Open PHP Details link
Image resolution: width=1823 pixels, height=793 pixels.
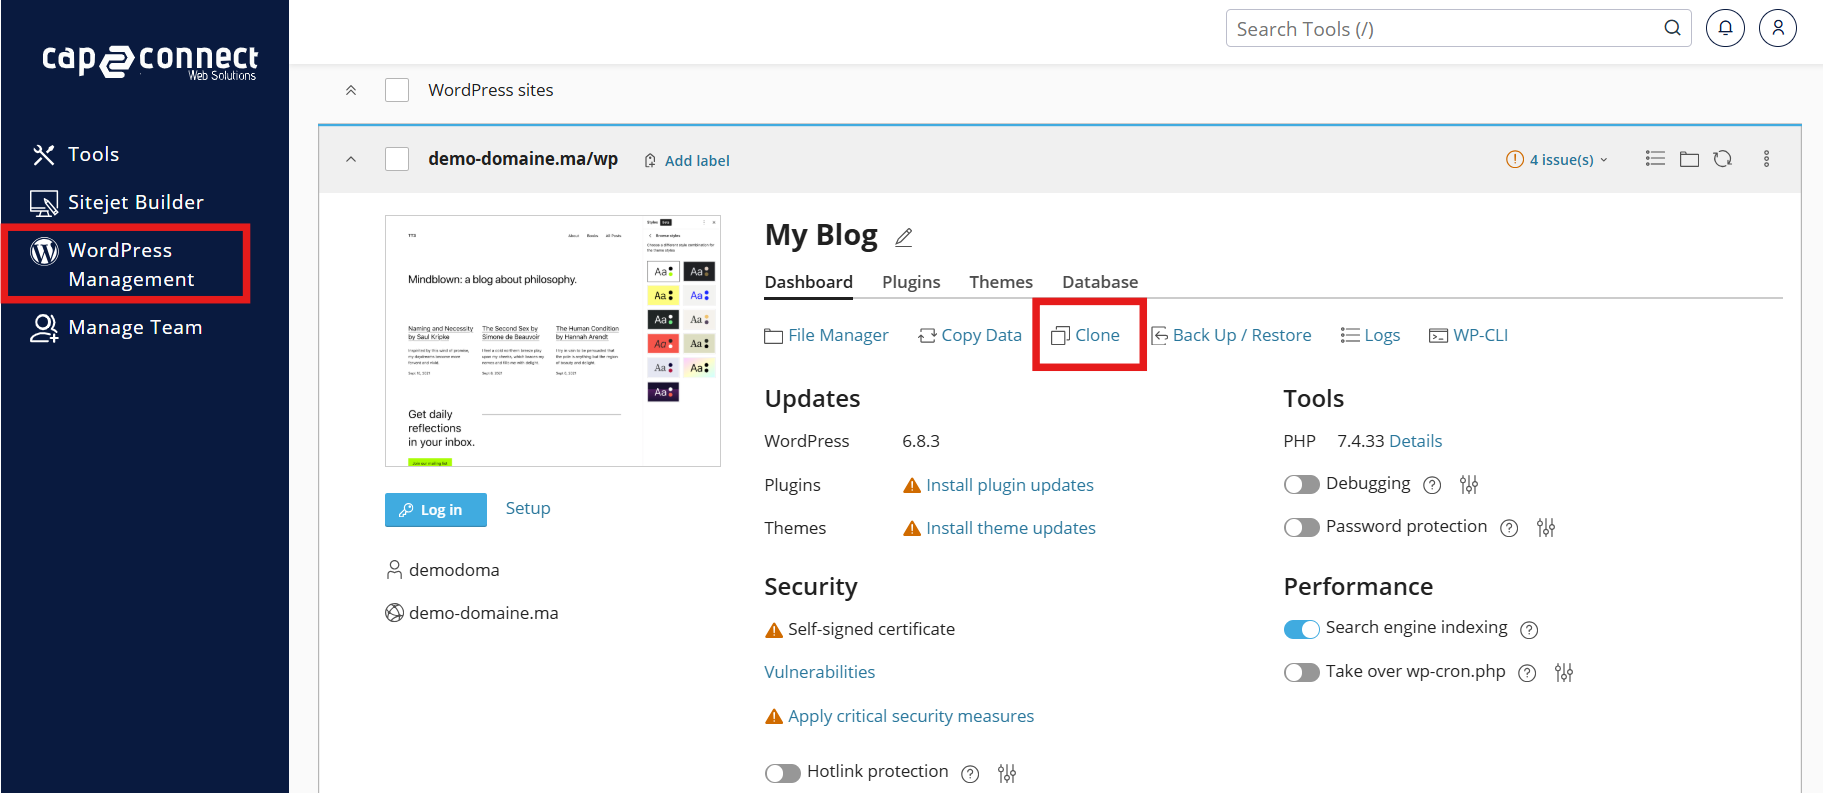click(x=1415, y=441)
